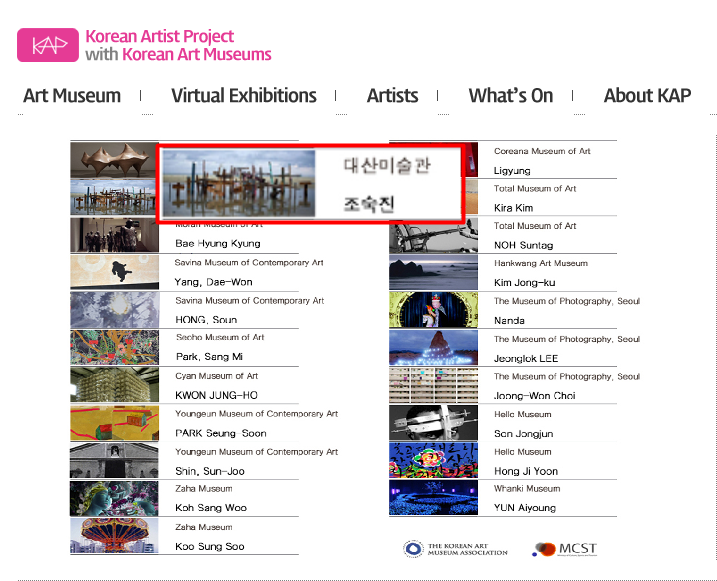Image resolution: width=717 pixels, height=581 pixels.
Task: Select Bae Hyung Kyung's dark figures thumbnail
Action: point(114,235)
